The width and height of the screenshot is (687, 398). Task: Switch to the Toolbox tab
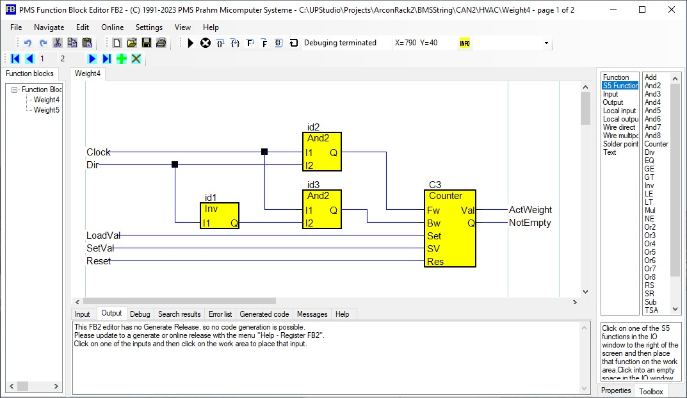(651, 391)
